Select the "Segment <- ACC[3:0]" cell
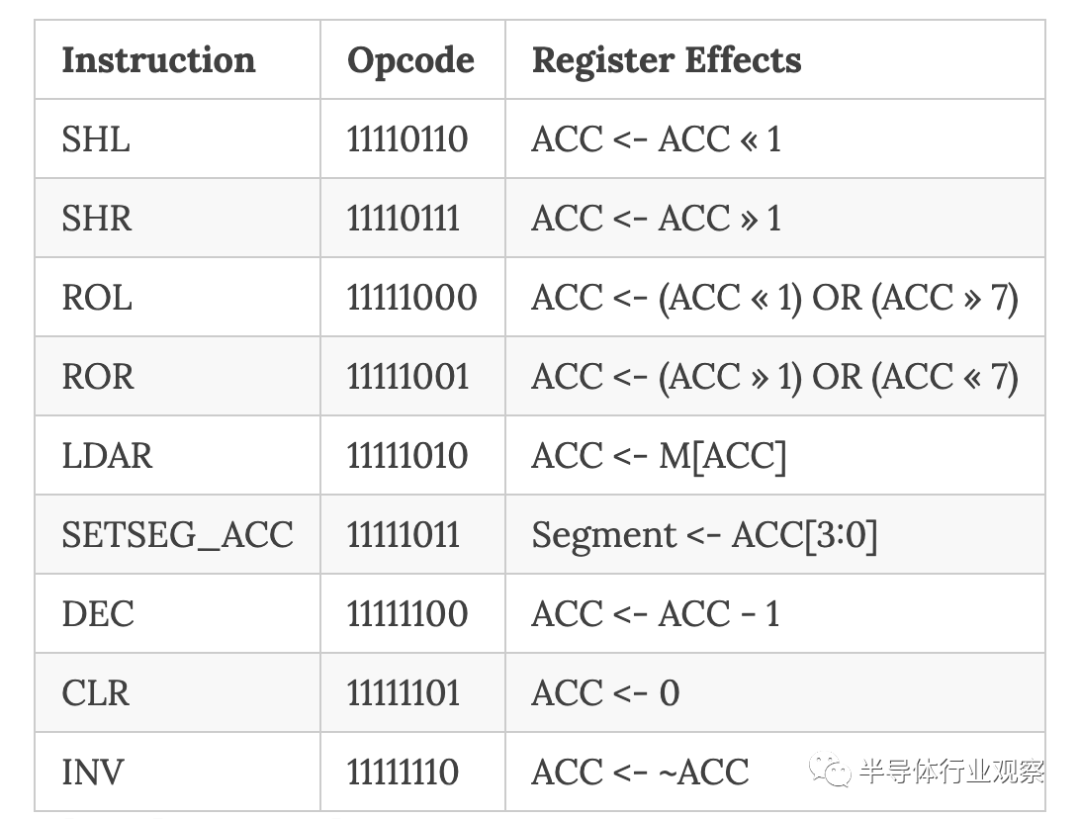The height and width of the screenshot is (819, 1080). pos(704,534)
